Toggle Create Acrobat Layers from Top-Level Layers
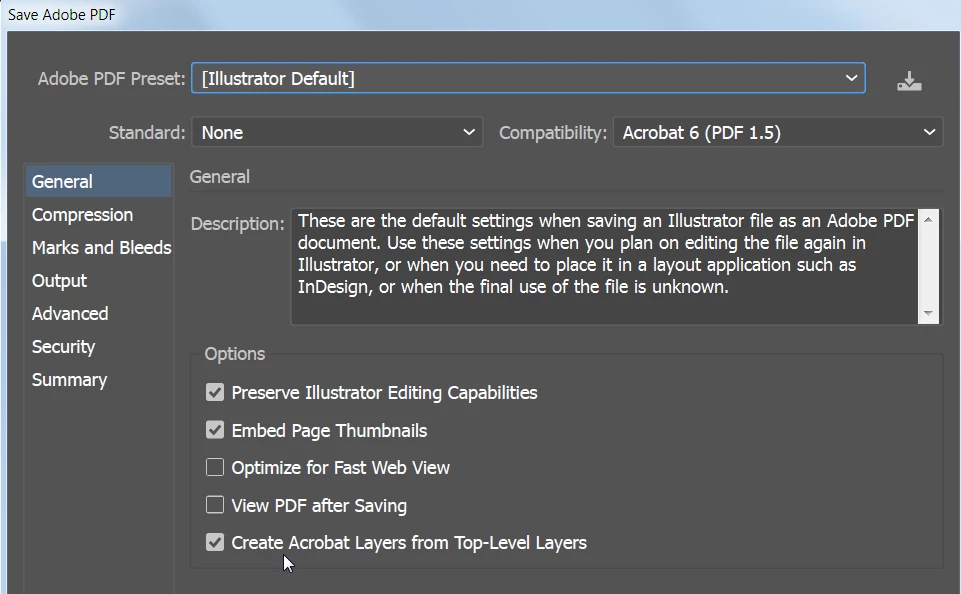This screenshot has height=594, width=961. (x=215, y=543)
